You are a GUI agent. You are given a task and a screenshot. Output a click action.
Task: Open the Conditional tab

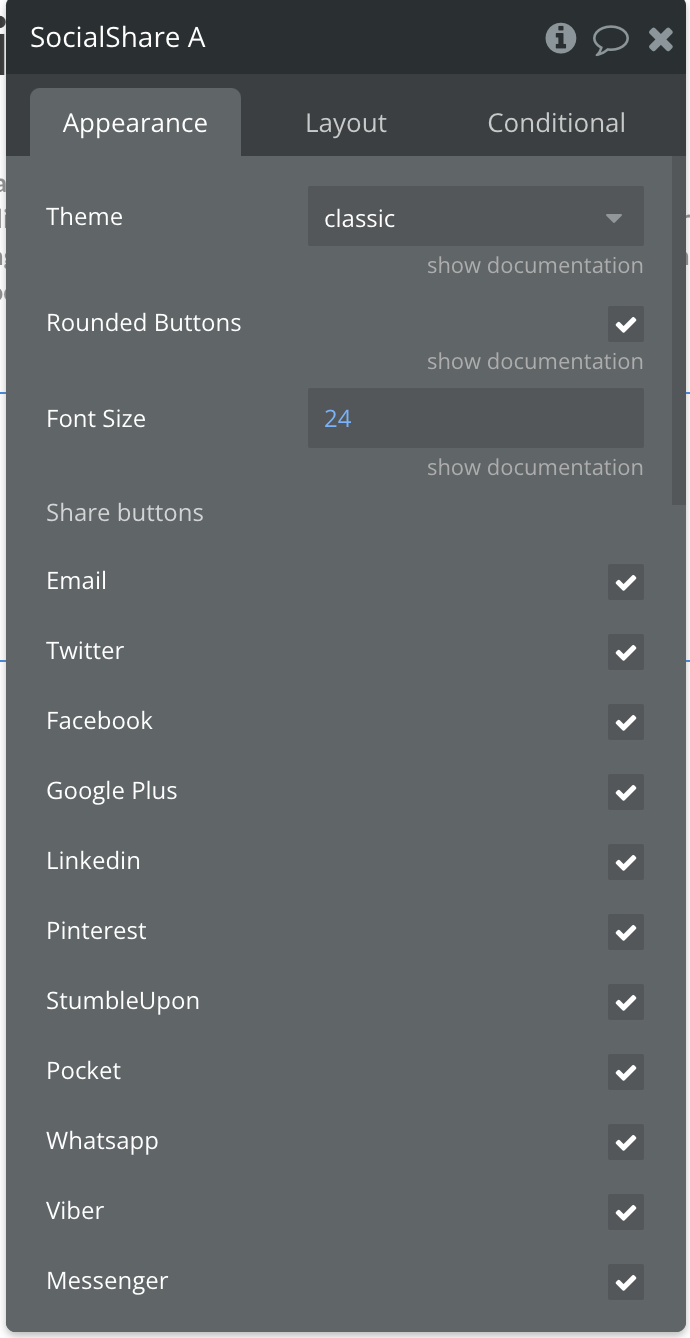click(x=556, y=123)
